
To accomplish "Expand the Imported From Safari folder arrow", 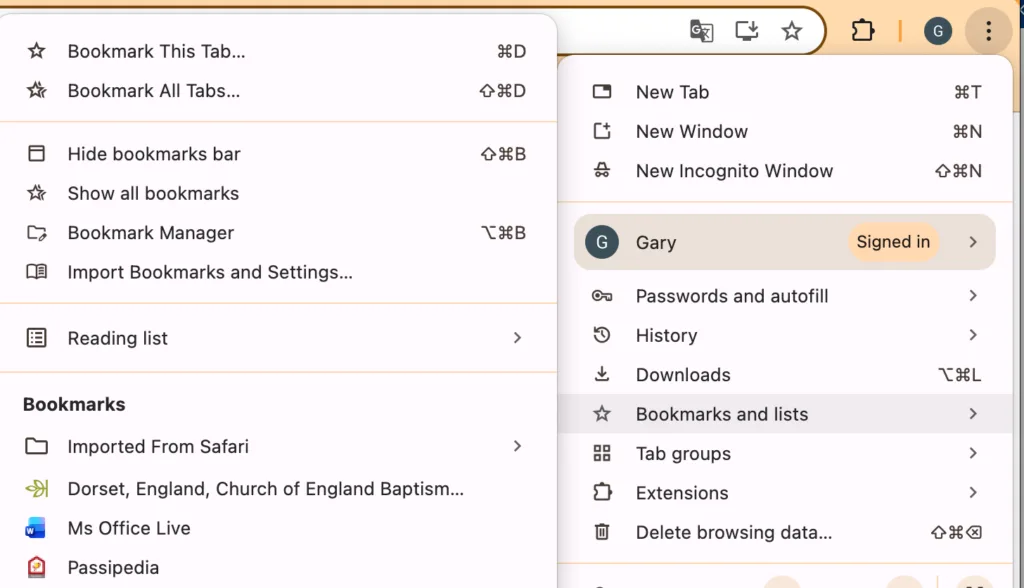I will (517, 446).
